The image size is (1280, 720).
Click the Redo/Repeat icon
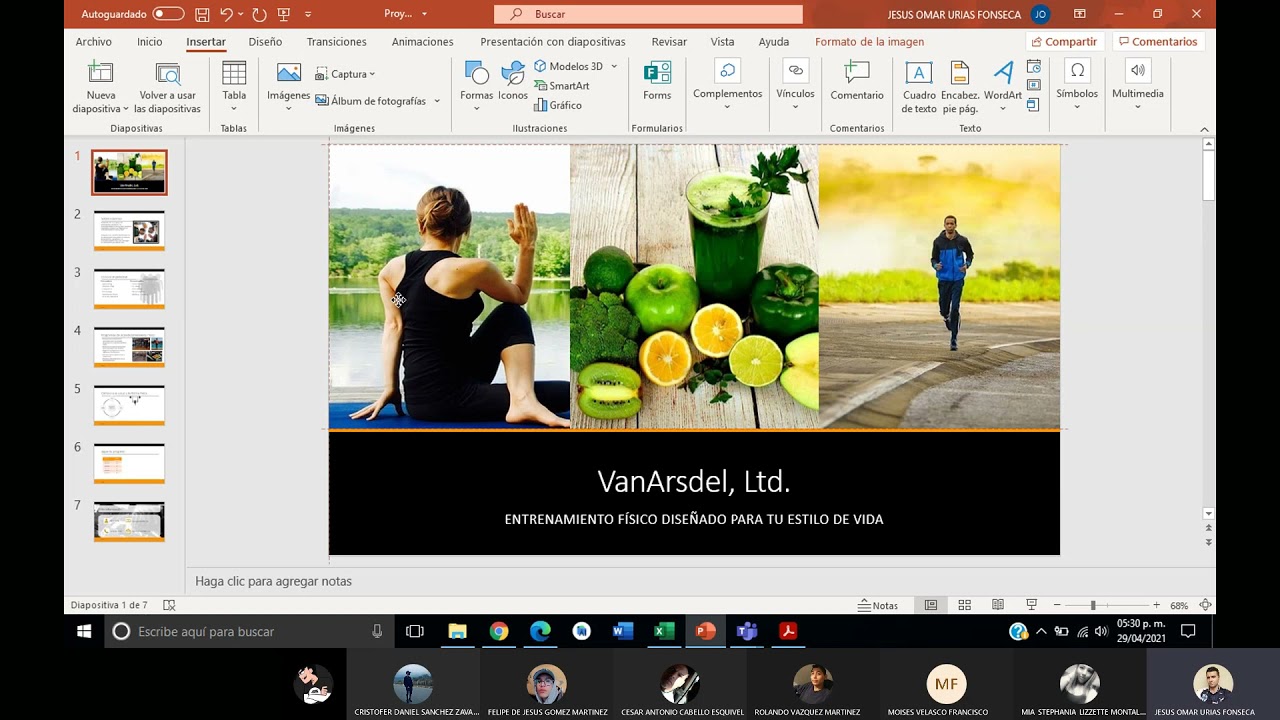(x=259, y=14)
